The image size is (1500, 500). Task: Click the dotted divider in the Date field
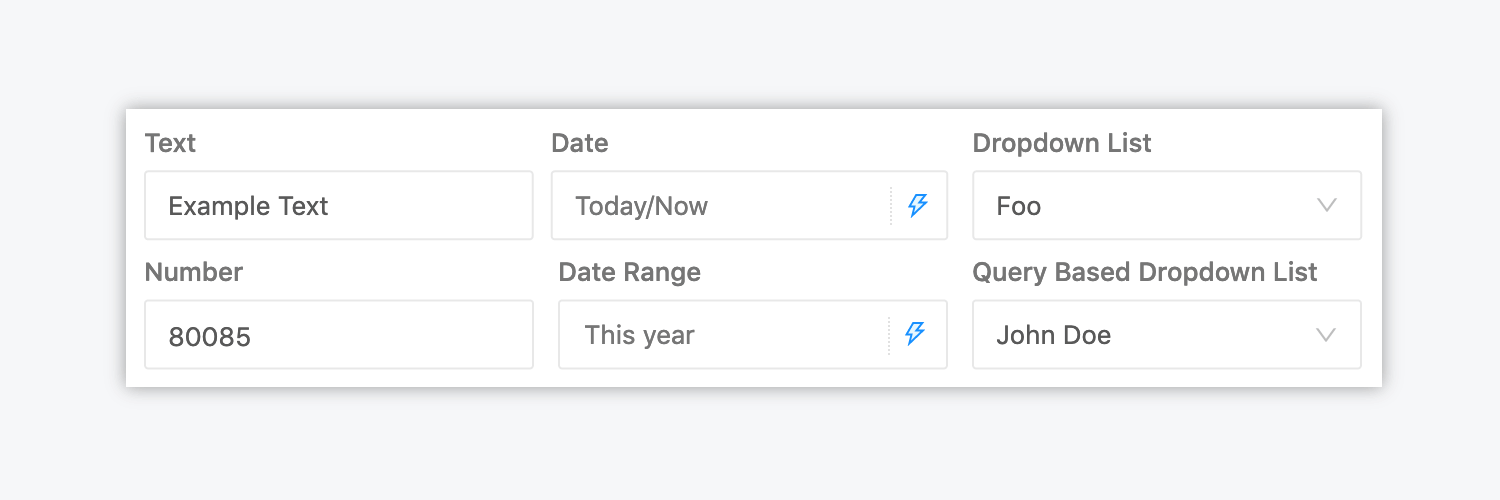(891, 206)
